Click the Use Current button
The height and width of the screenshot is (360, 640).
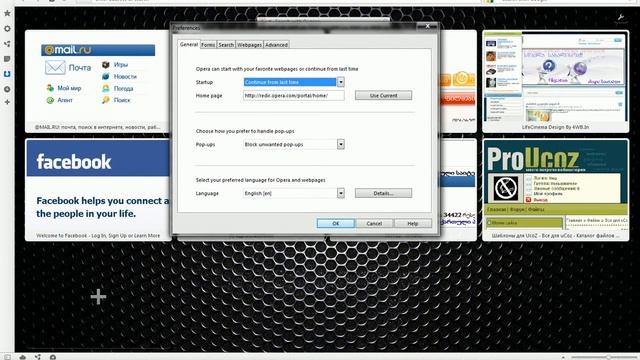point(383,96)
